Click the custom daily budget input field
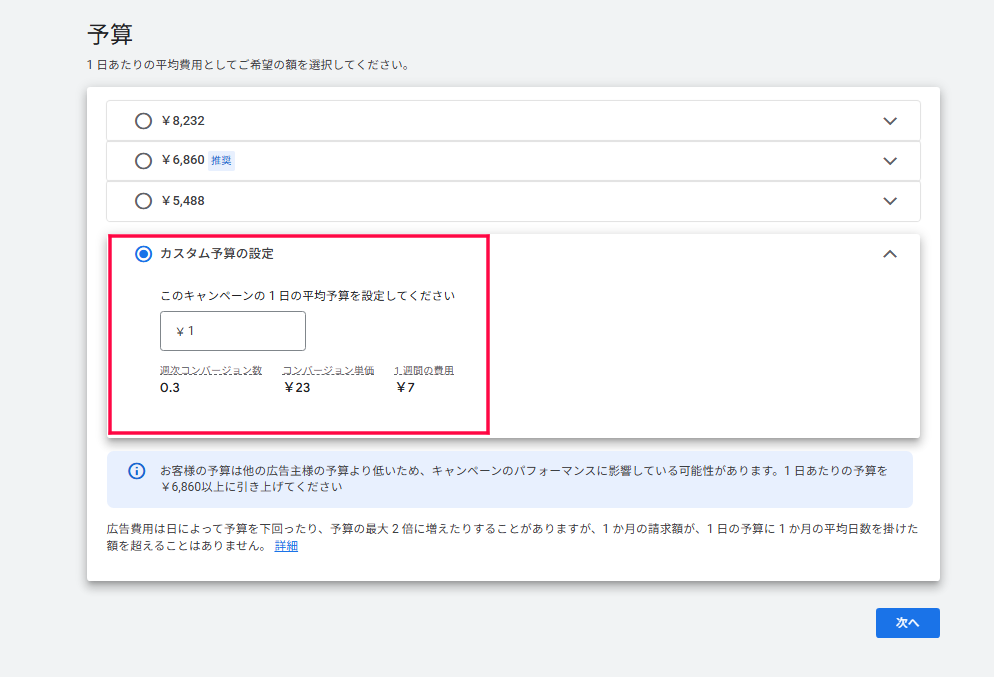 pos(232,330)
